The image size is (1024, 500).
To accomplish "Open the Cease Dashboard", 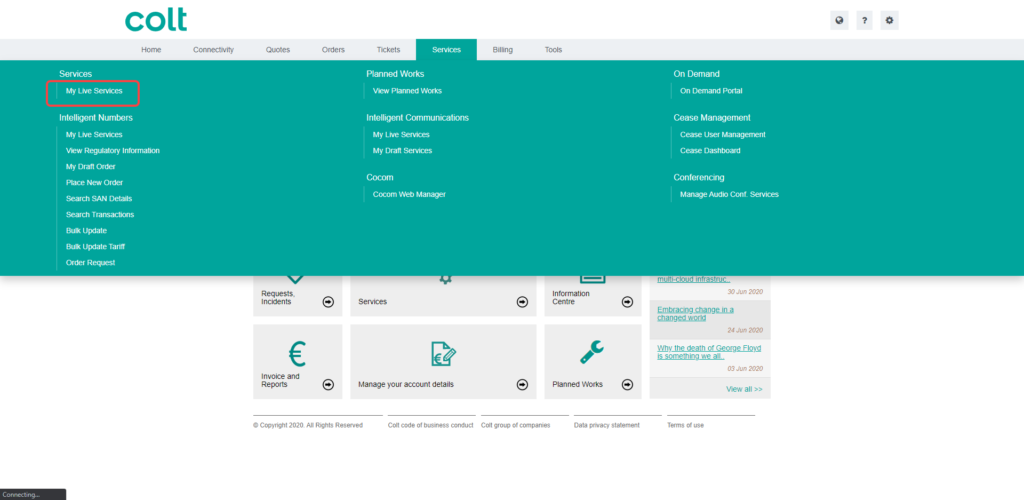I will point(710,151).
